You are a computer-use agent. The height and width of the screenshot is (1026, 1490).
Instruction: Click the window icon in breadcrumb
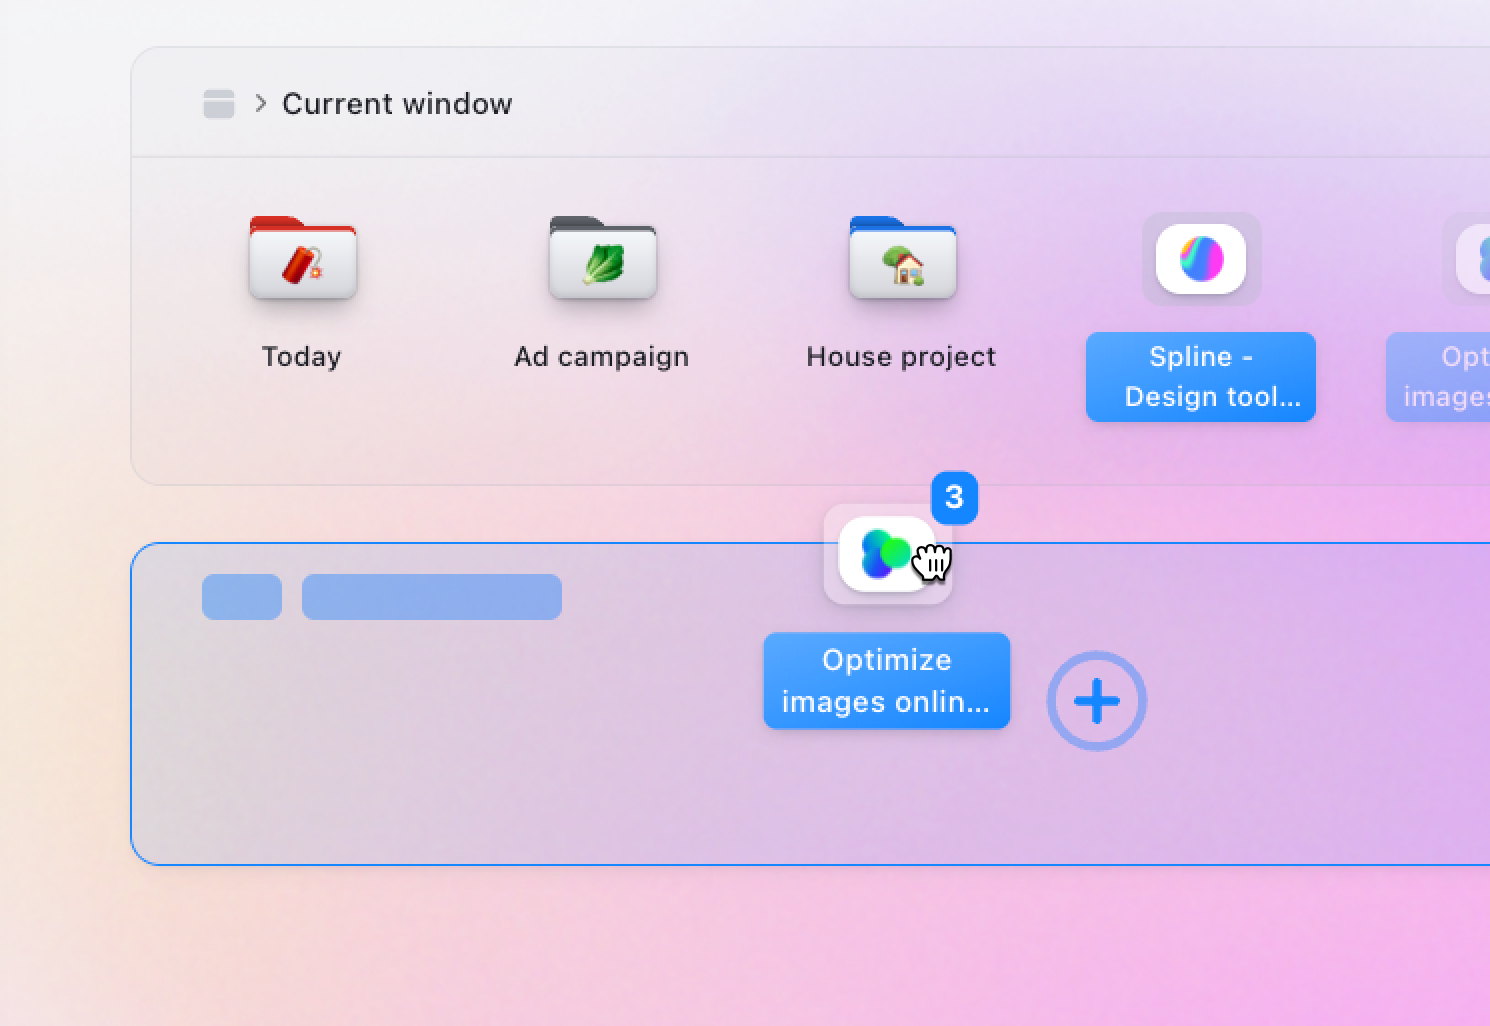[x=219, y=104]
